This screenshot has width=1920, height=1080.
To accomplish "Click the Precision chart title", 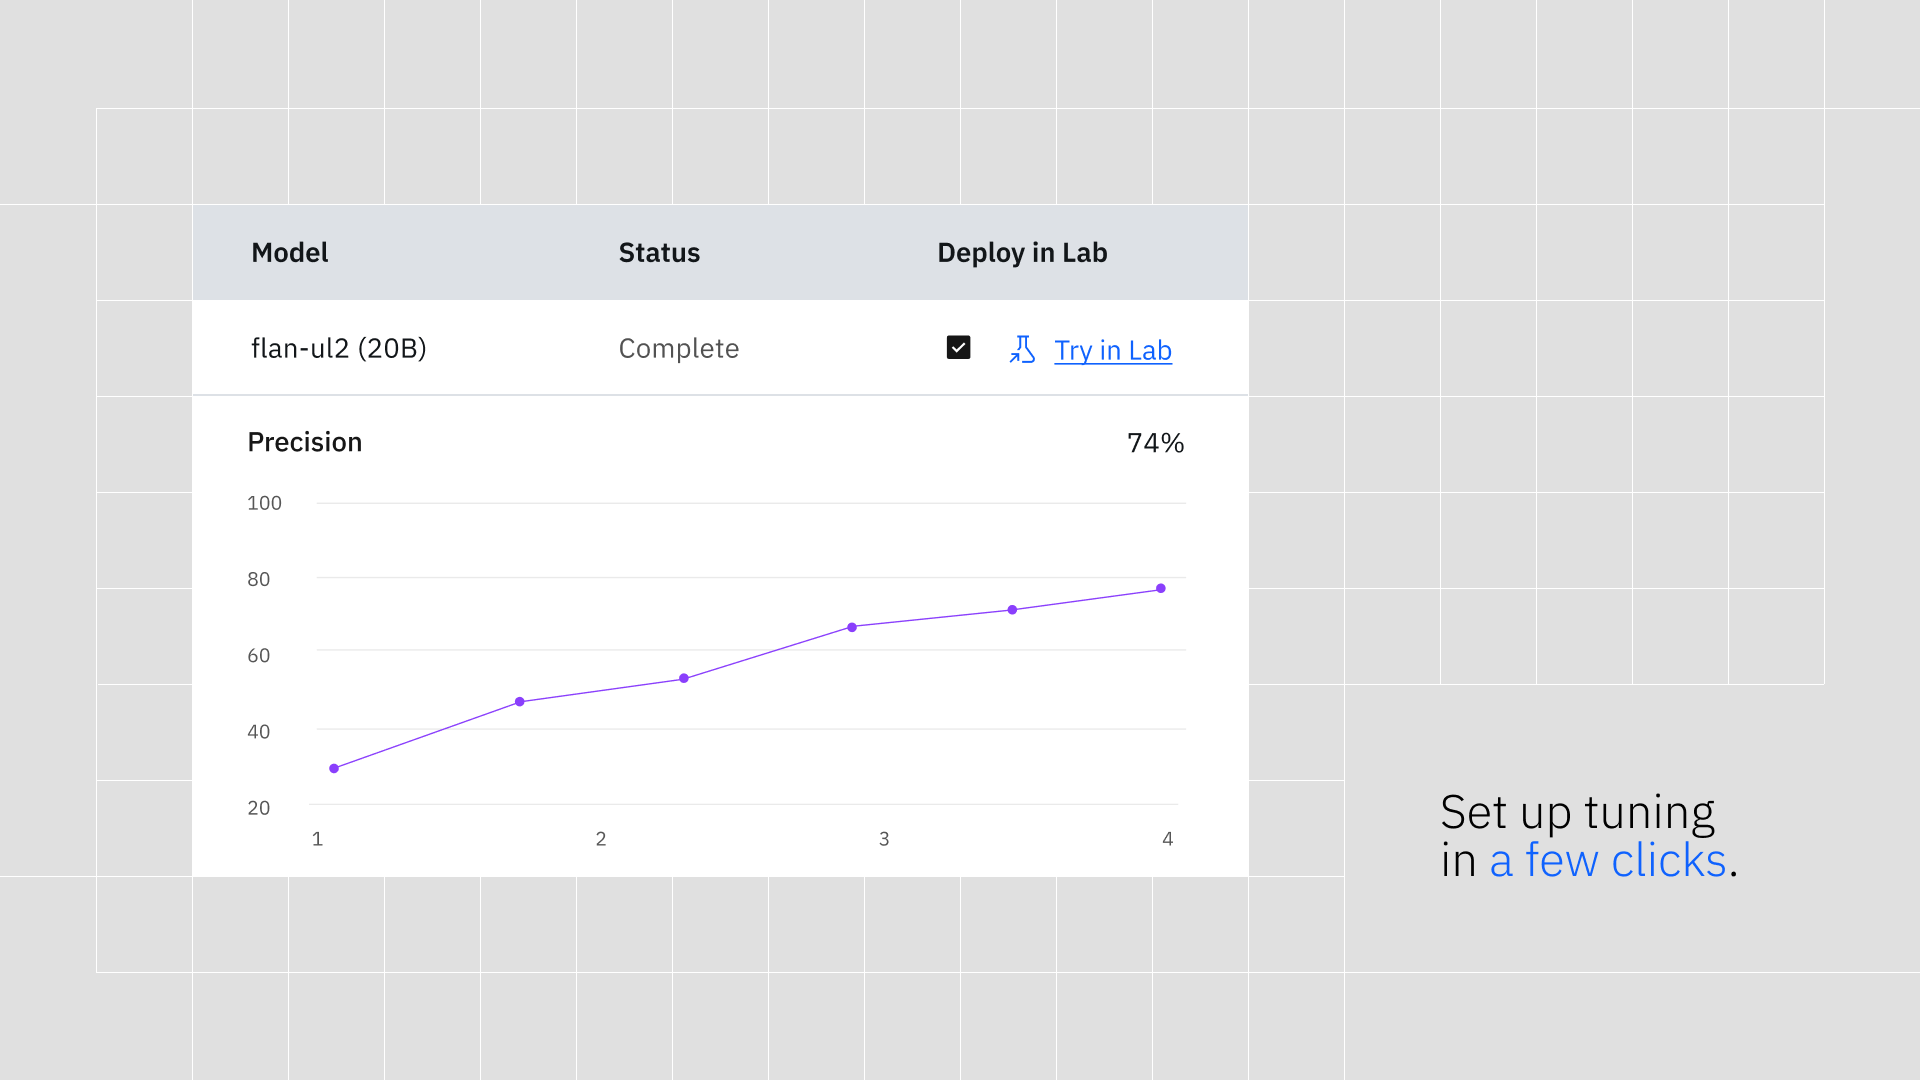I will click(304, 442).
